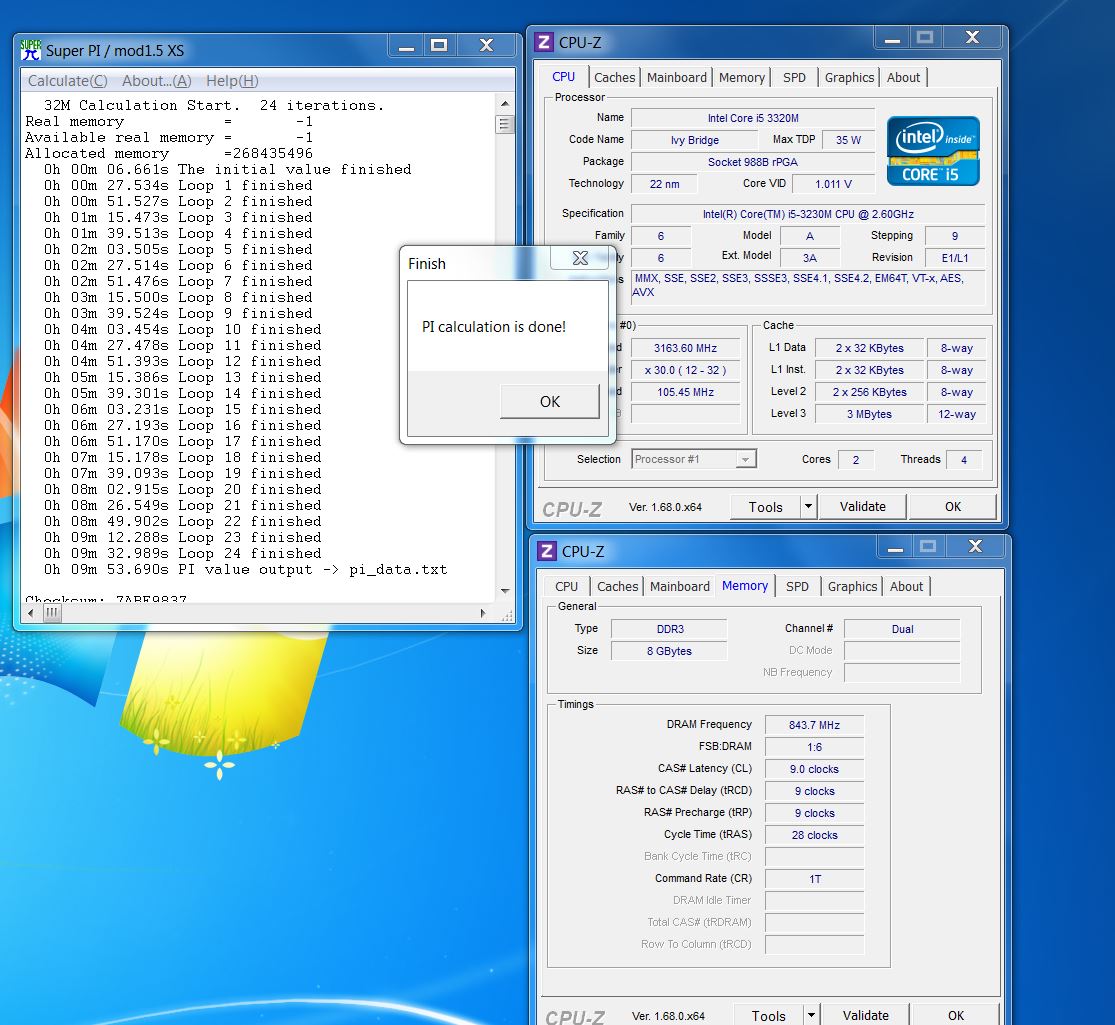Viewport: 1115px width, 1025px height.
Task: Click the 'Dual' channel value
Action: (902, 629)
